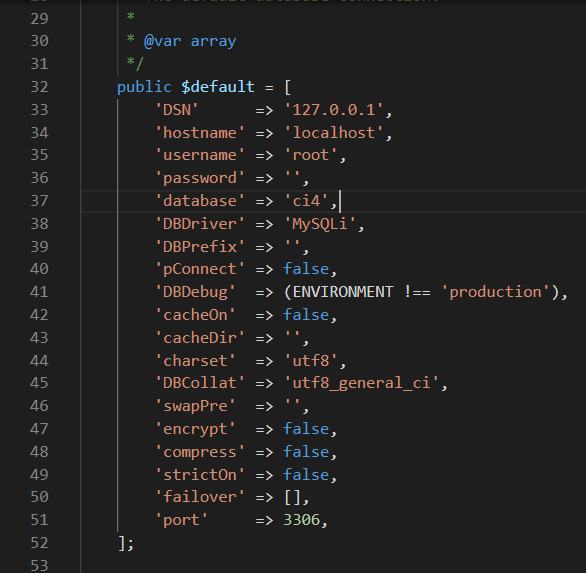Click the 'DSN' array key
Viewport: 586px width, 573px height.
[x=177, y=110]
